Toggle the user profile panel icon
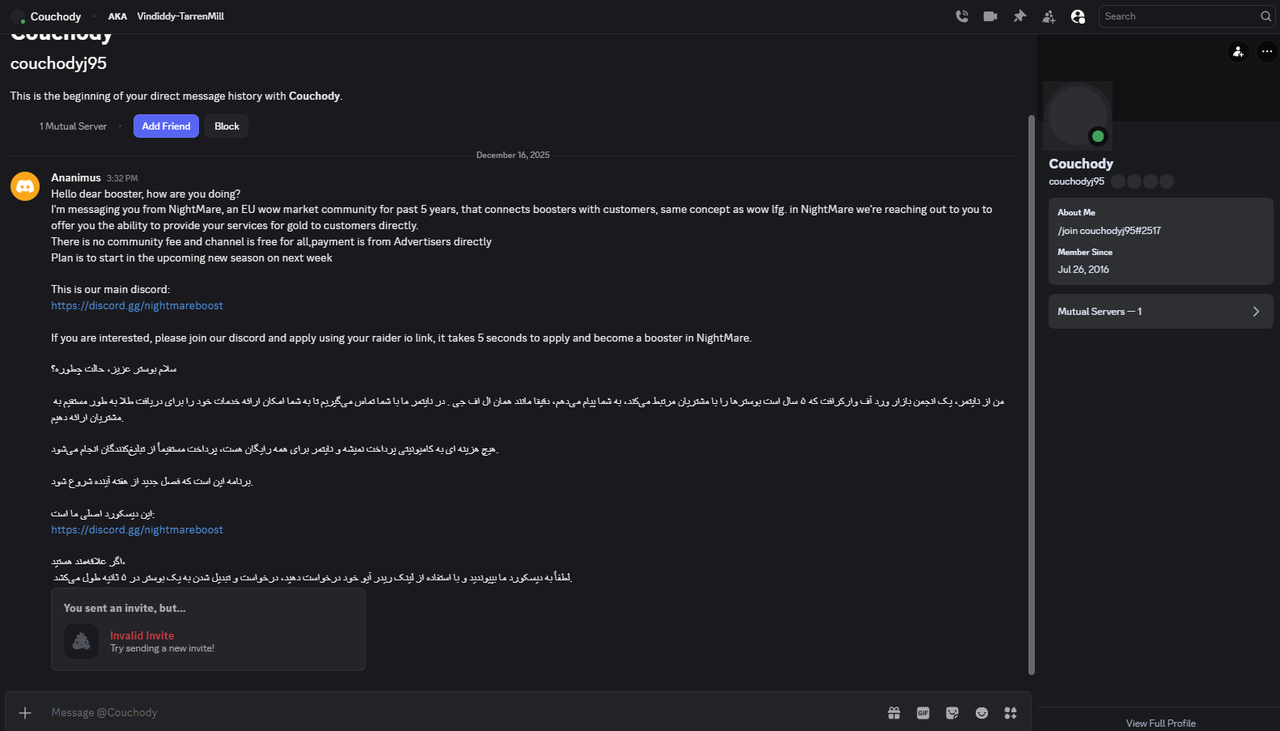 [1077, 16]
